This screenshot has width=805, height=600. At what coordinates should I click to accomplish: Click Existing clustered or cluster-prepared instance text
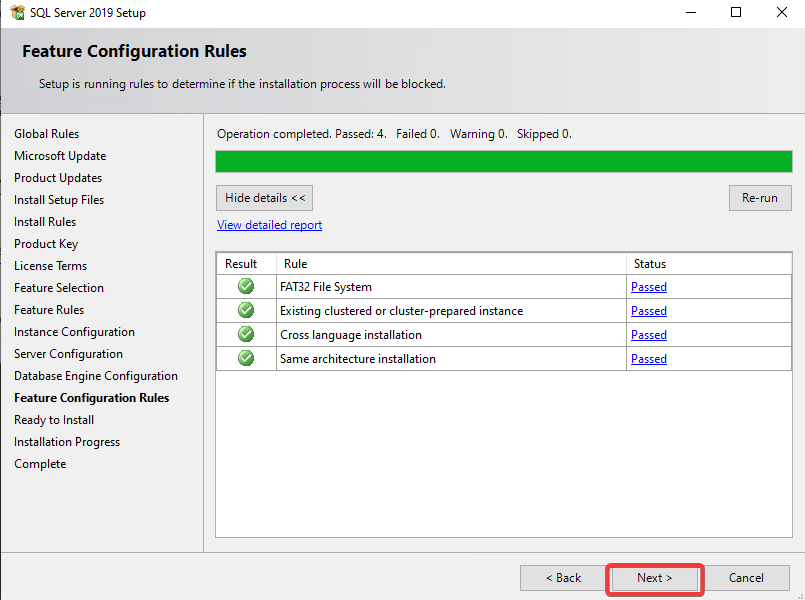(x=401, y=311)
